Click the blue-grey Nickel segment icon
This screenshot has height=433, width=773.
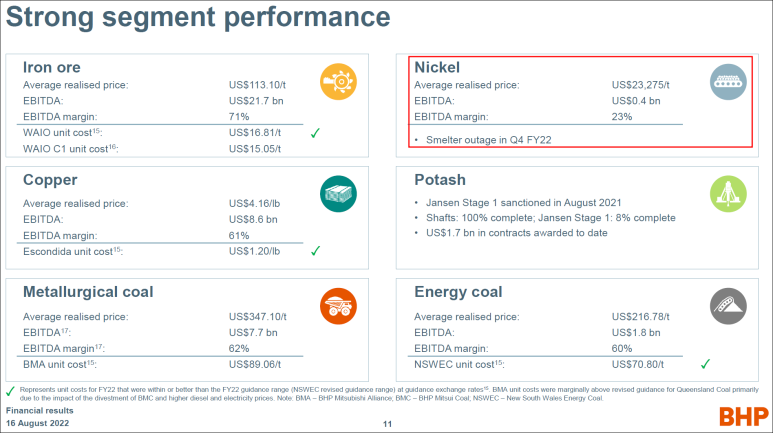[728, 81]
